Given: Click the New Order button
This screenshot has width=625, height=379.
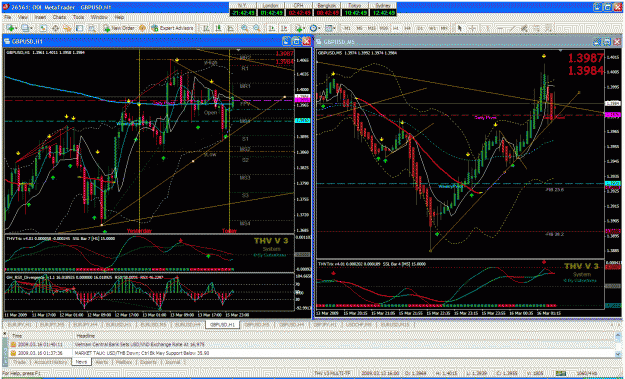Looking at the screenshot, I should 118,28.
